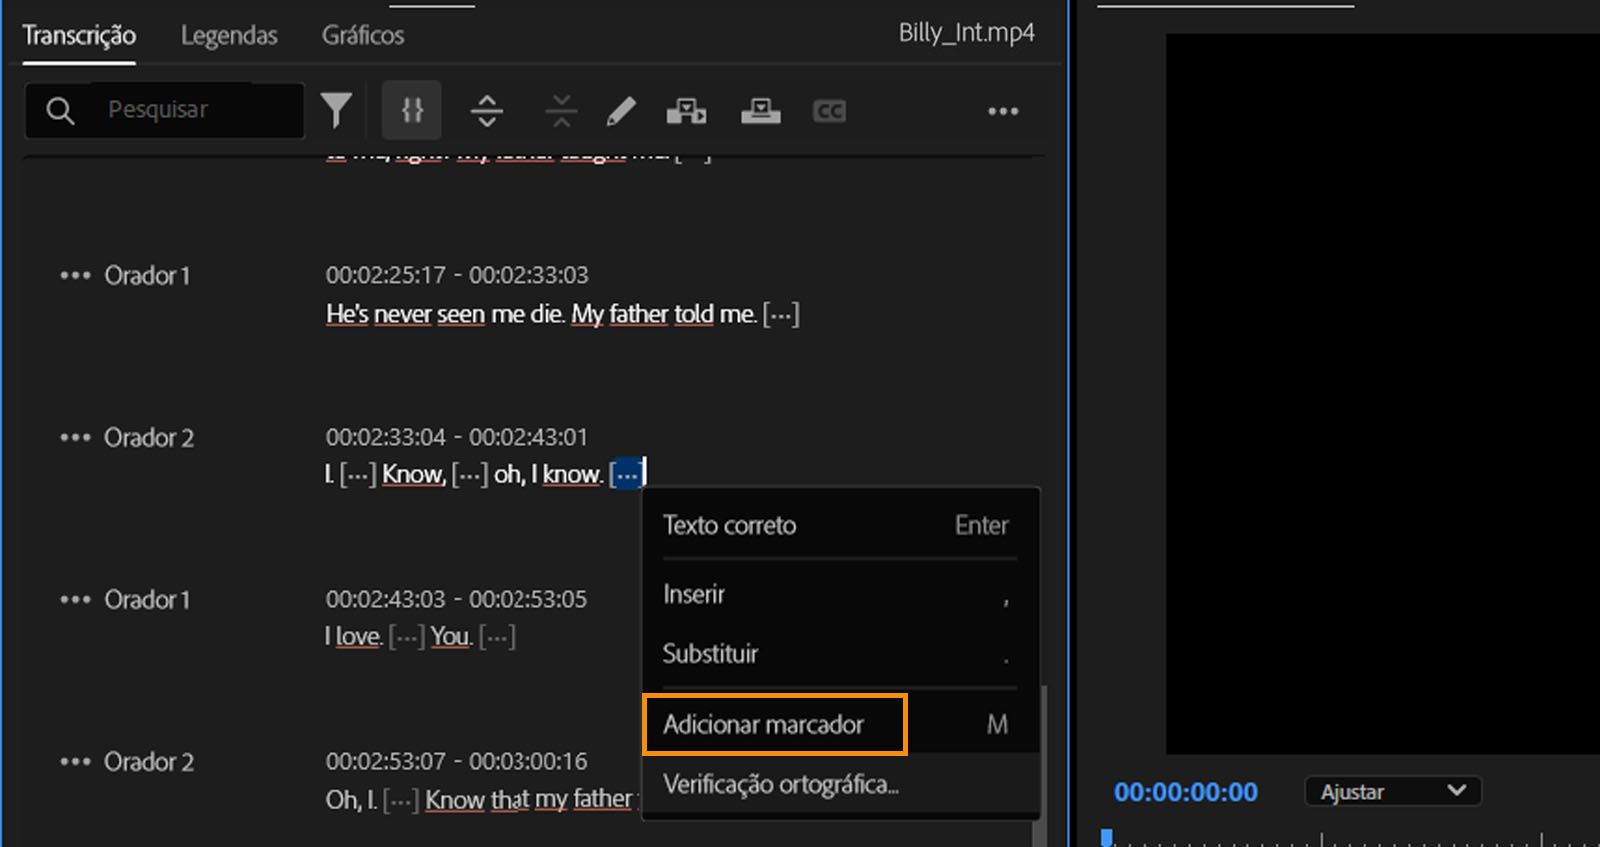Click speaker label Orador 2 at 00:02:53:07
1600x847 pixels.
pyautogui.click(x=149, y=761)
